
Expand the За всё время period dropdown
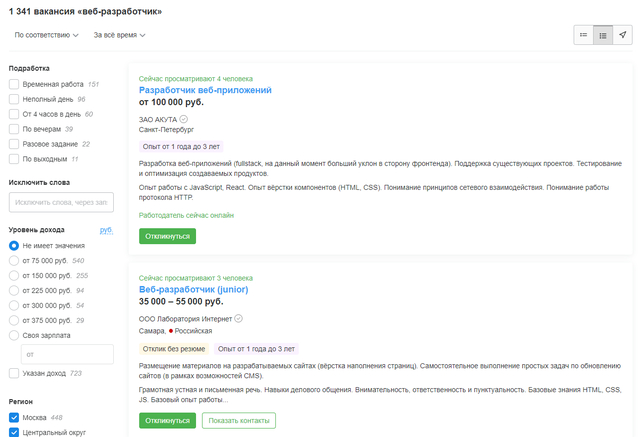119,35
